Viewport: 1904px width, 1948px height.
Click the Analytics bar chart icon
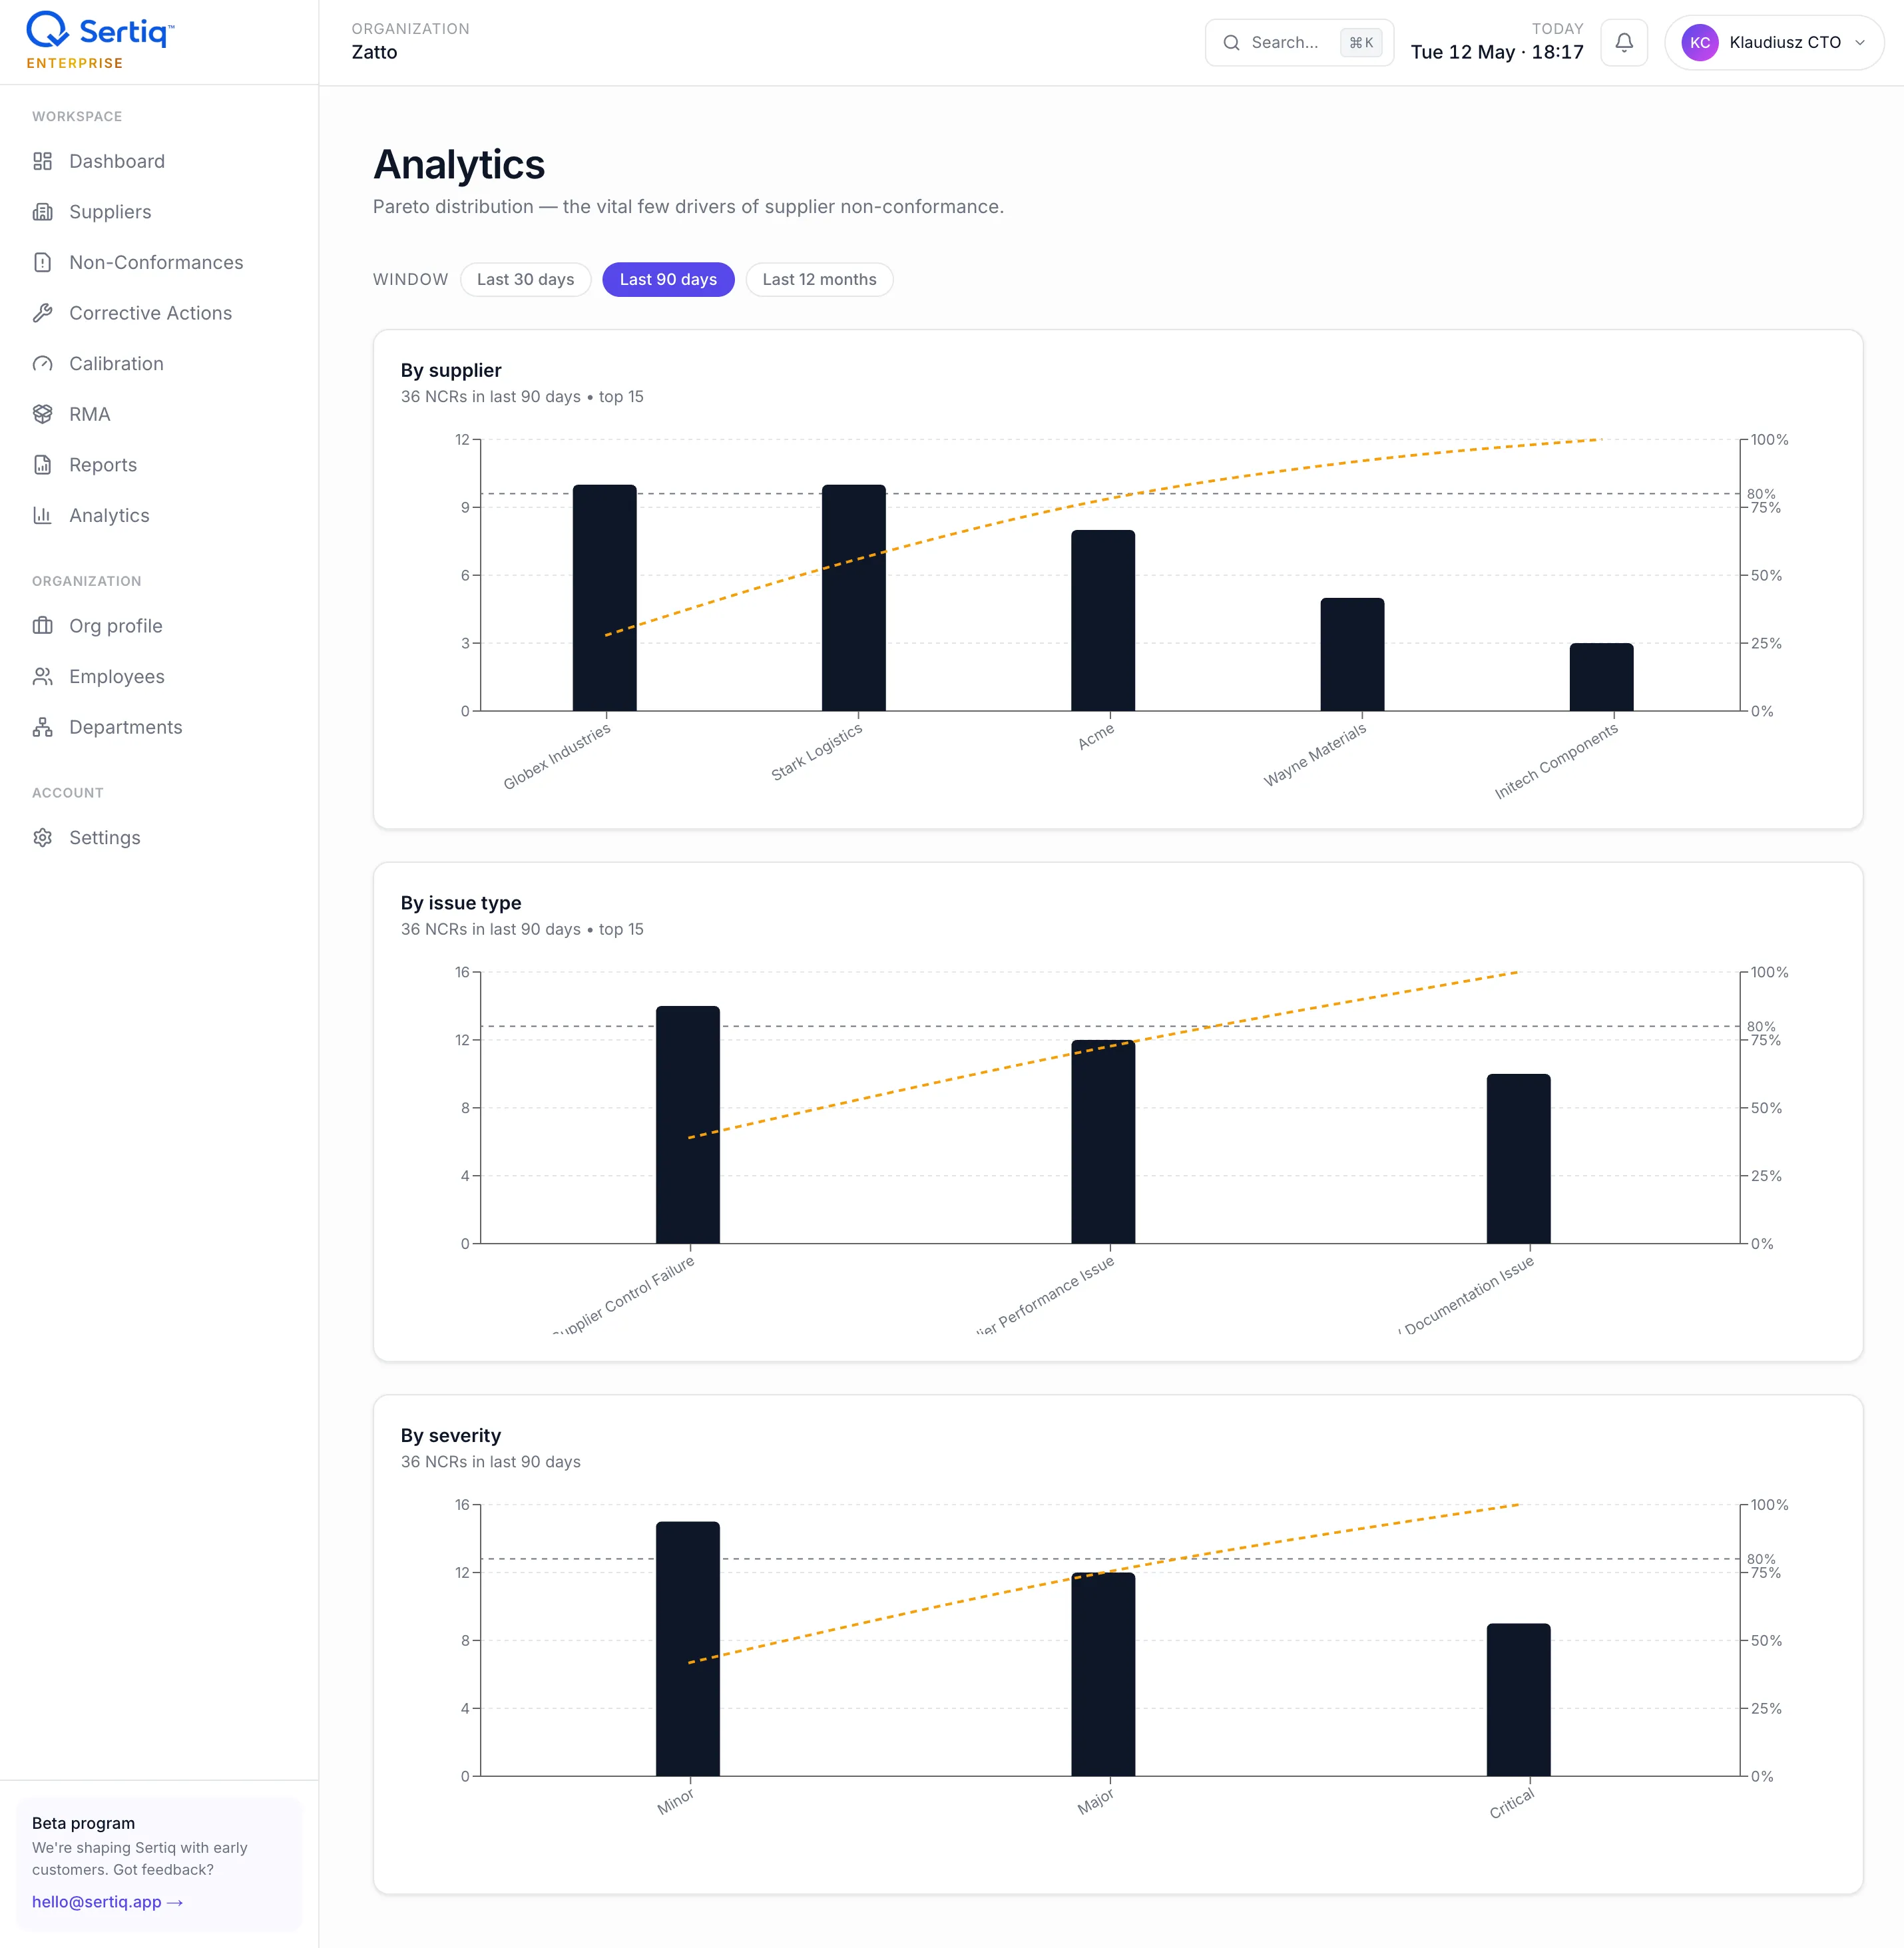point(42,515)
